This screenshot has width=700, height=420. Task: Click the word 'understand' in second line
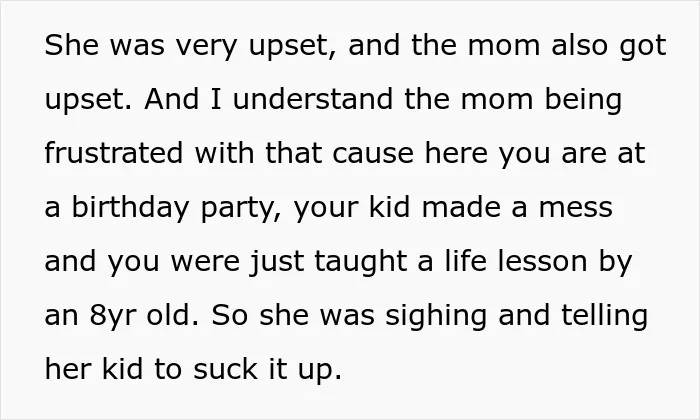[313, 99]
